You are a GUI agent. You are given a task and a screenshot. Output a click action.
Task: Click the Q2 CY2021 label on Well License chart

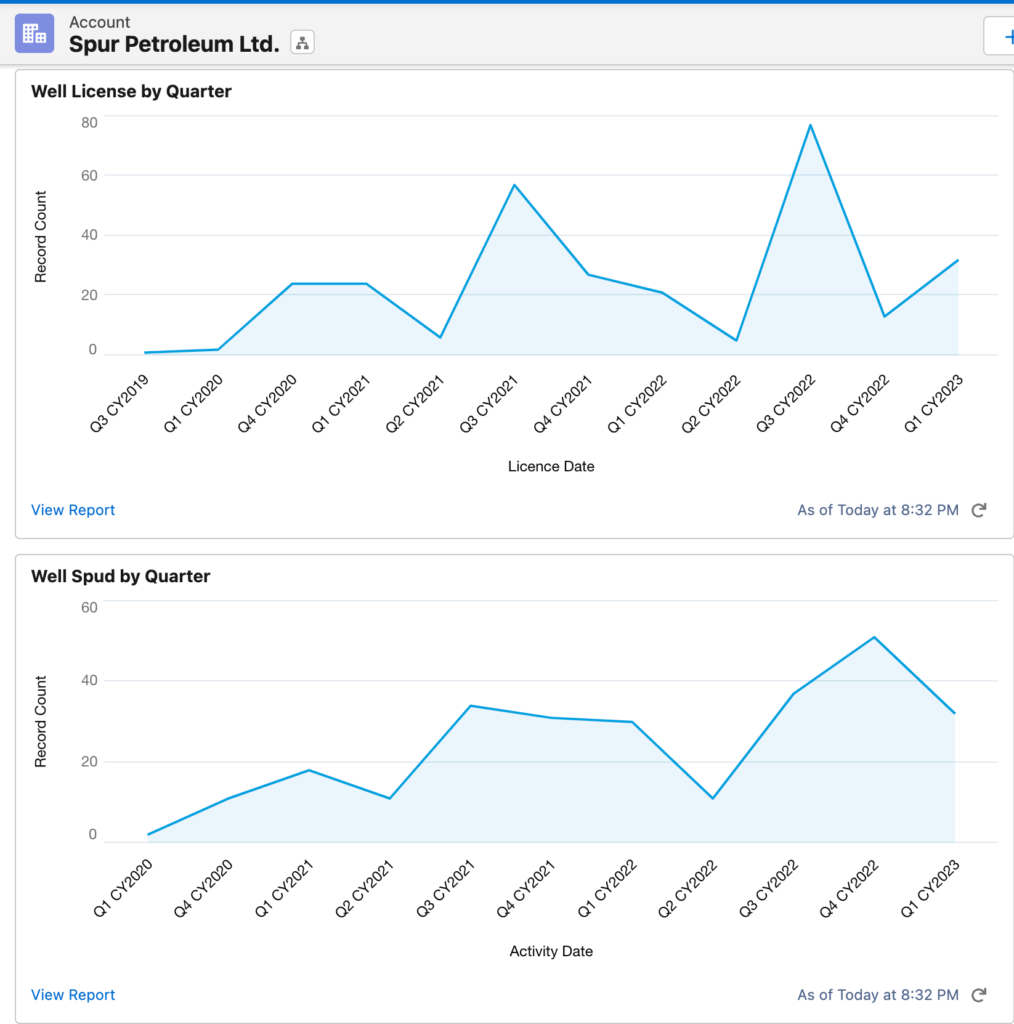pos(415,404)
